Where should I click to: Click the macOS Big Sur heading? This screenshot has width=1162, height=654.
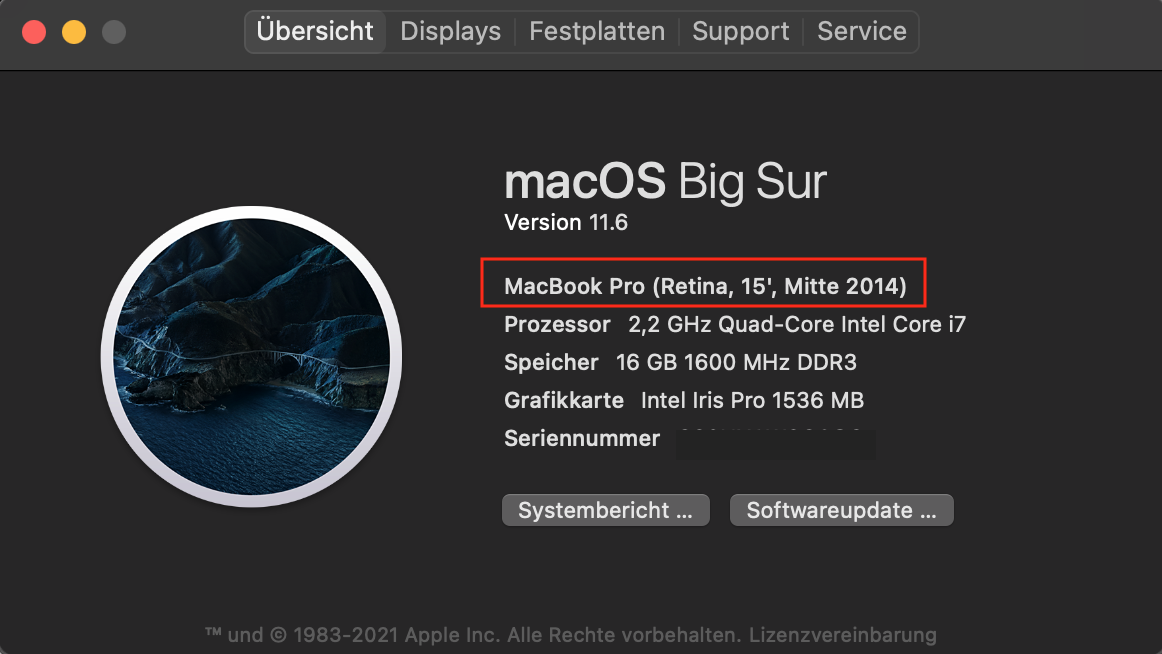coord(665,182)
